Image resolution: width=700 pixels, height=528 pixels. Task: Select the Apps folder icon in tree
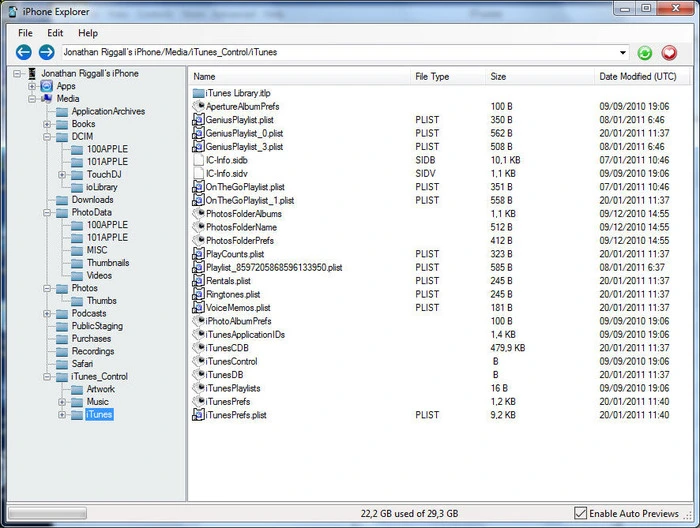(x=46, y=87)
